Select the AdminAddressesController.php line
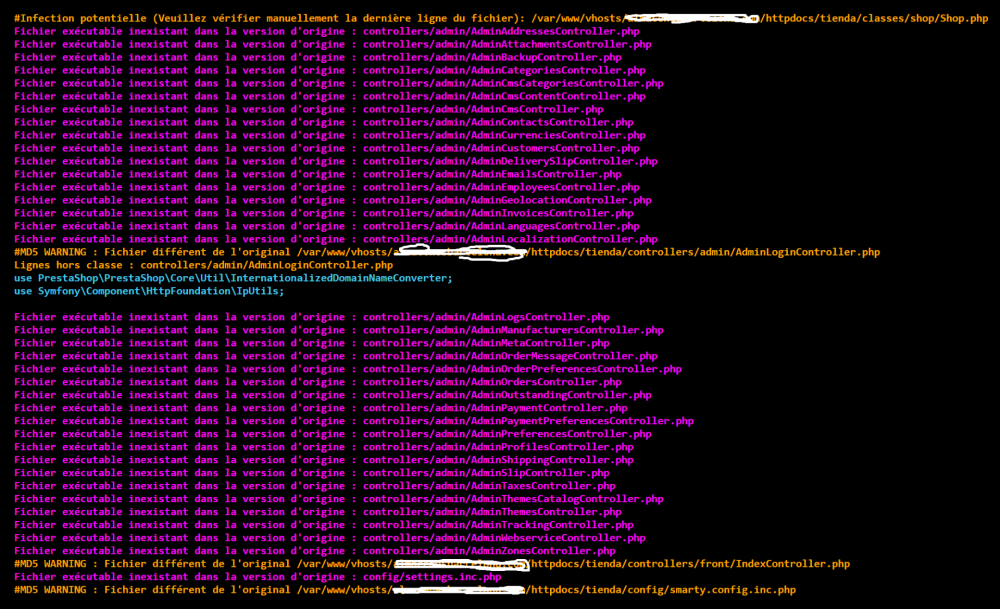This screenshot has width=1000, height=609. point(327,31)
